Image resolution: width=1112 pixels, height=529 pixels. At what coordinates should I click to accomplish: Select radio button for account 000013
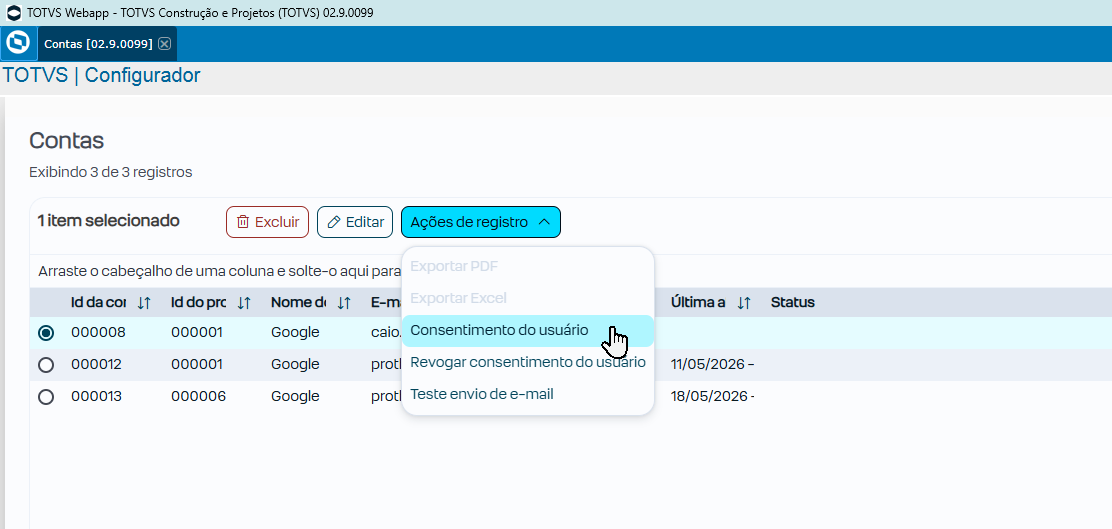pos(46,396)
